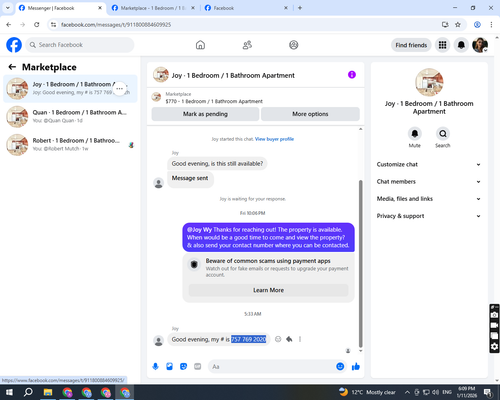The height and width of the screenshot is (400, 500).
Task: Select Joy conversation in Marketplace list
Action: point(70,89)
